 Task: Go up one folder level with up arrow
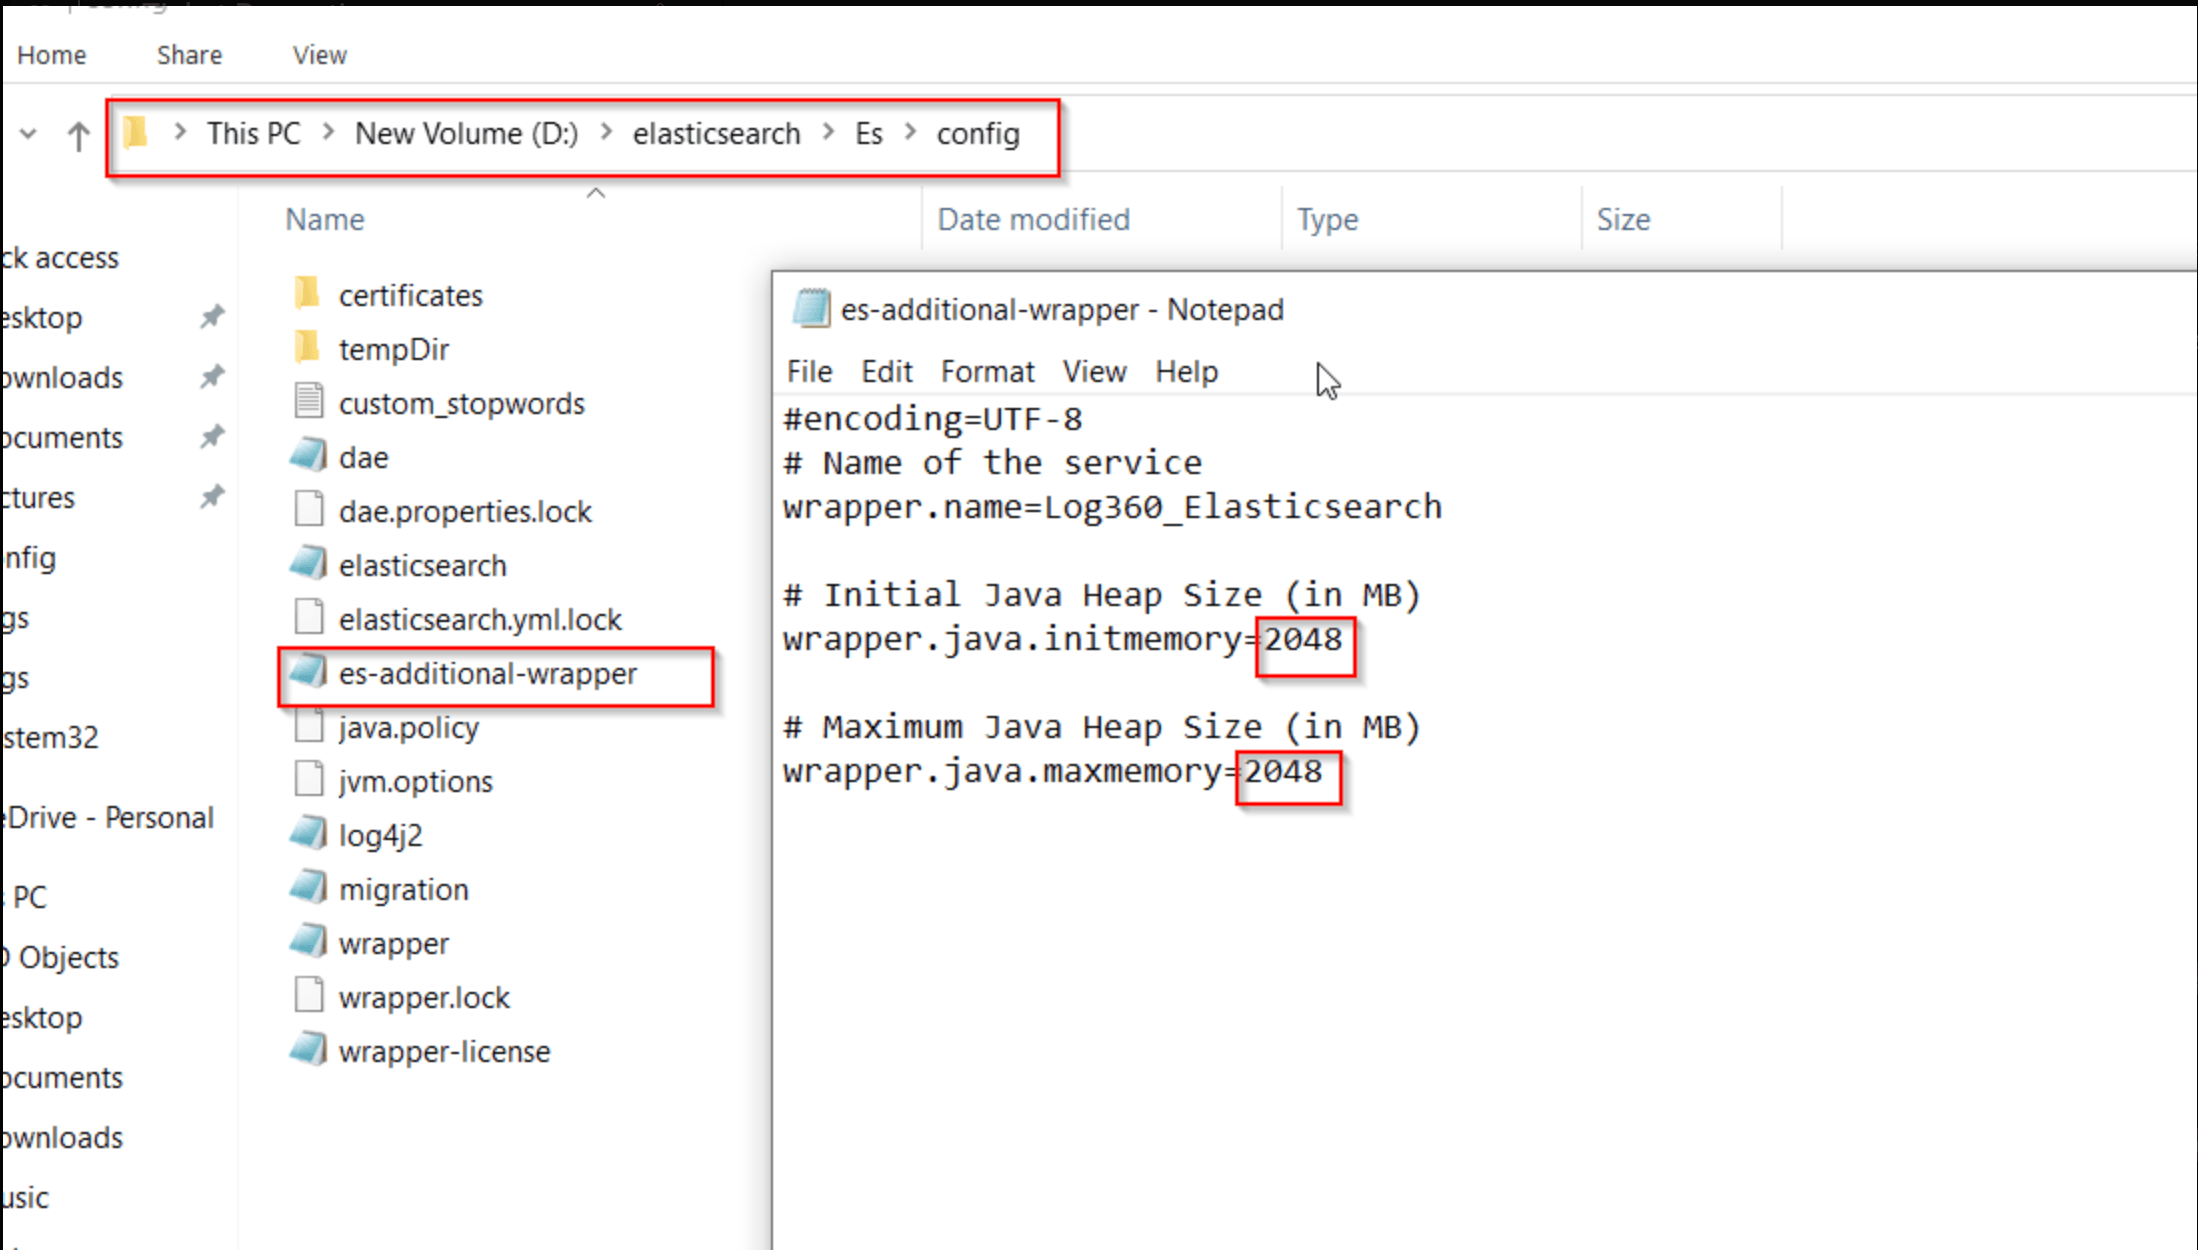78,135
